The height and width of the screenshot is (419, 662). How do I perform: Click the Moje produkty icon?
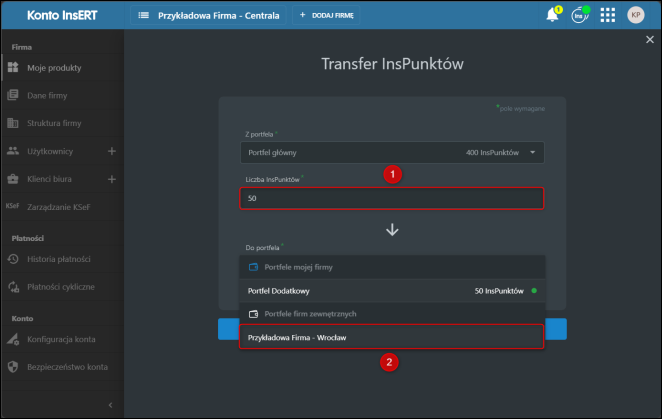(13, 67)
